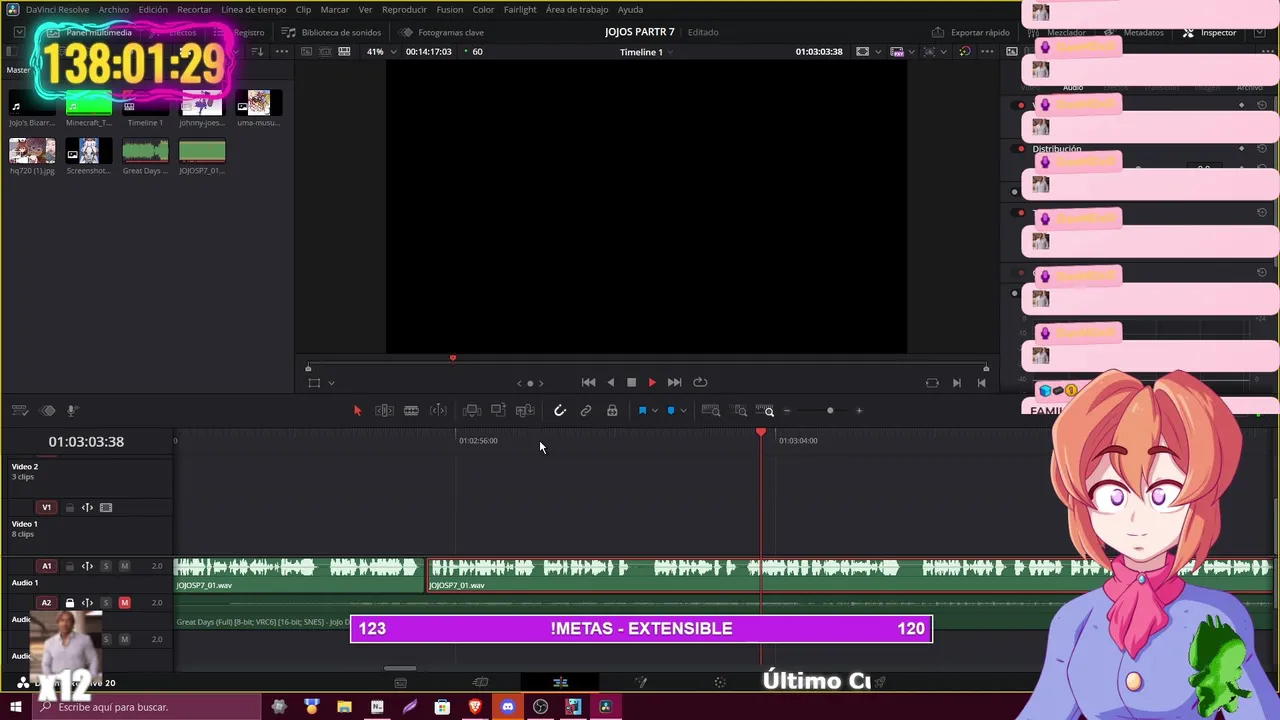
Task: Mute Audio 2 track red M
Action: 124,603
